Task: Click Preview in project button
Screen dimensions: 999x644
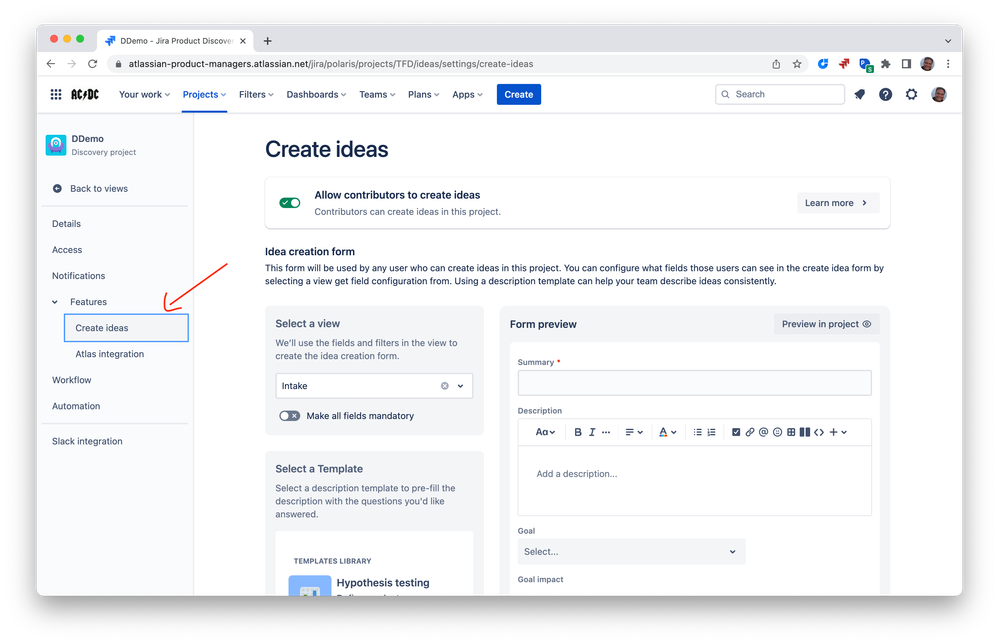Action: [826, 324]
